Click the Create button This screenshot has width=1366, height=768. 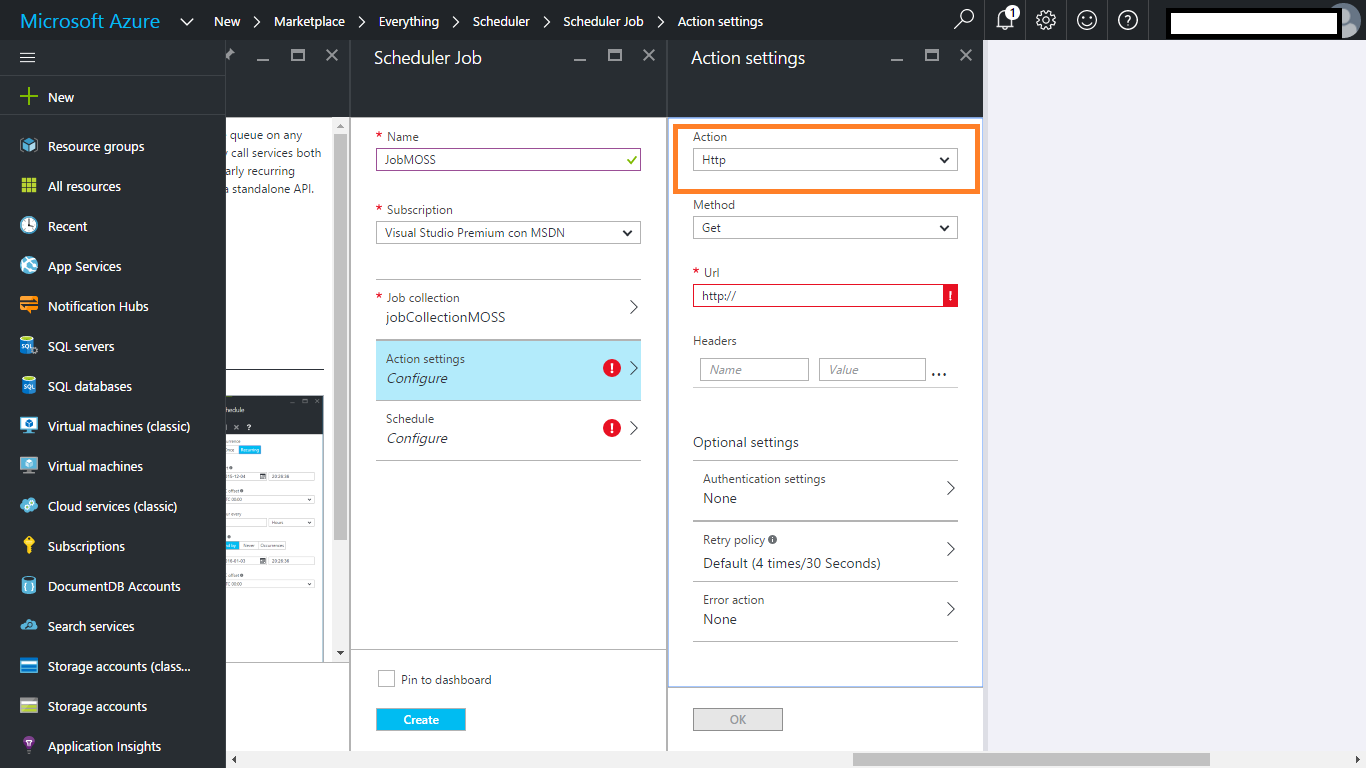[421, 720]
